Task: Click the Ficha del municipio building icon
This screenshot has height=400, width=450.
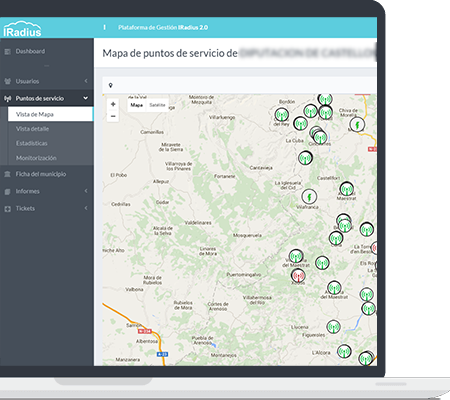Action: click(x=7, y=174)
